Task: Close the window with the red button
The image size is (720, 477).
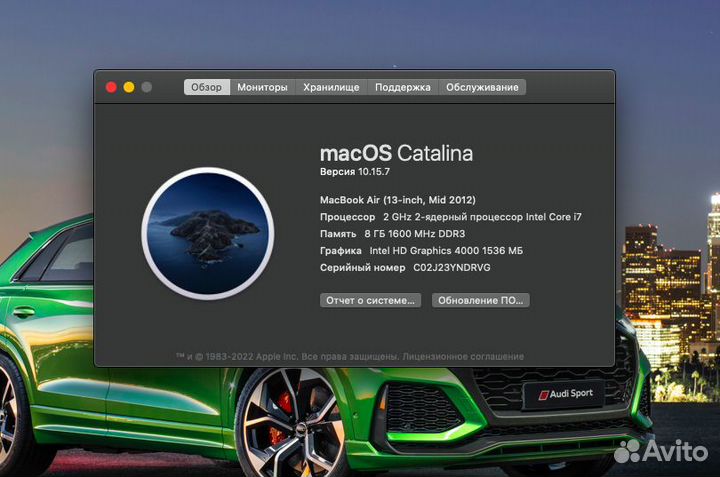Action: click(x=111, y=87)
